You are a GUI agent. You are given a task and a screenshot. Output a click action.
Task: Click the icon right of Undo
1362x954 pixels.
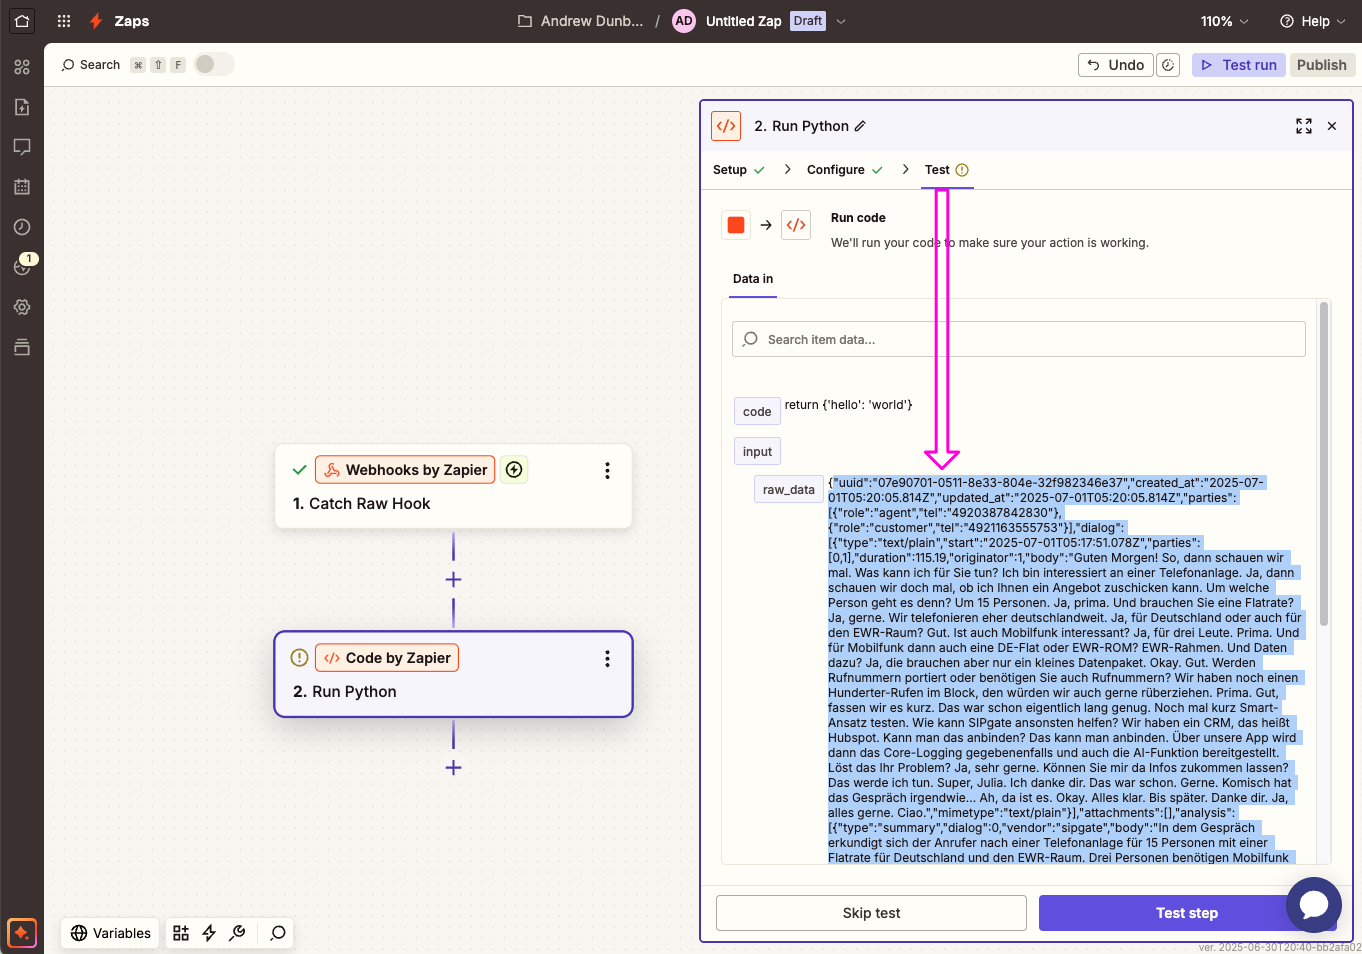(x=1168, y=65)
